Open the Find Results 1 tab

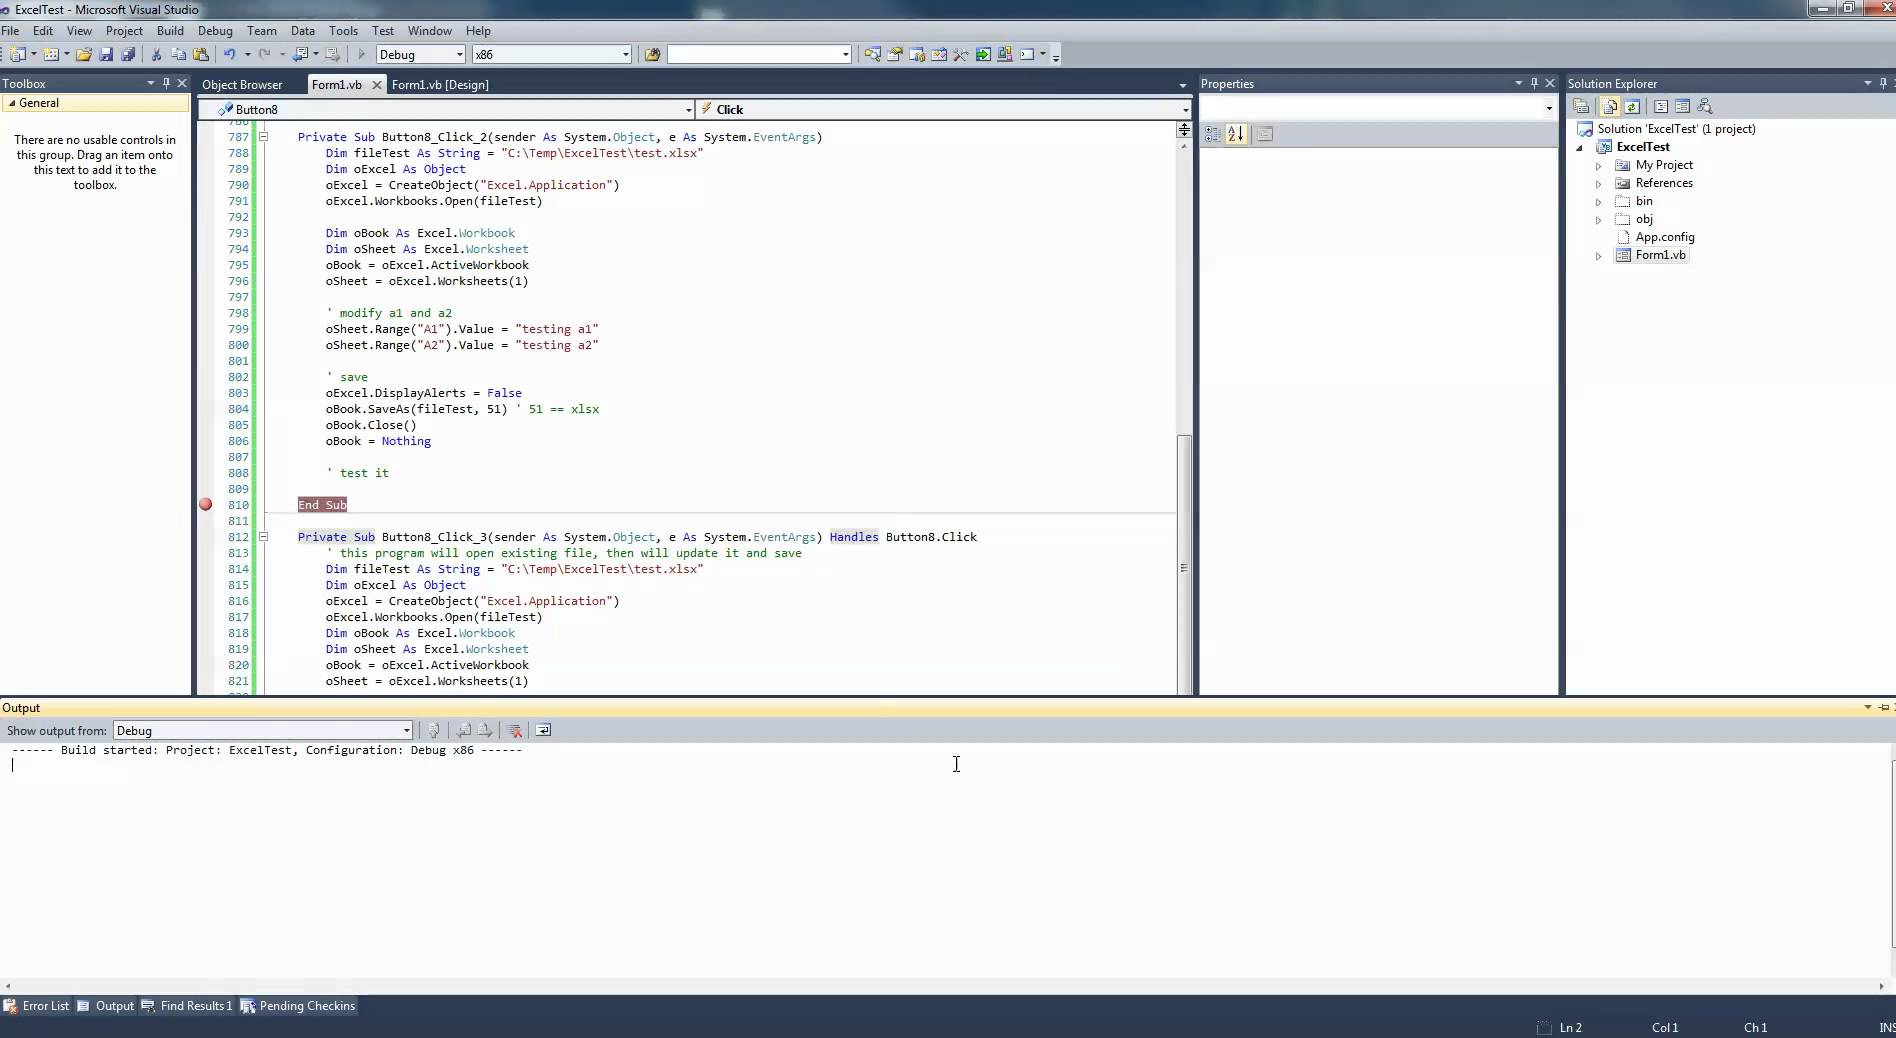(x=187, y=1006)
